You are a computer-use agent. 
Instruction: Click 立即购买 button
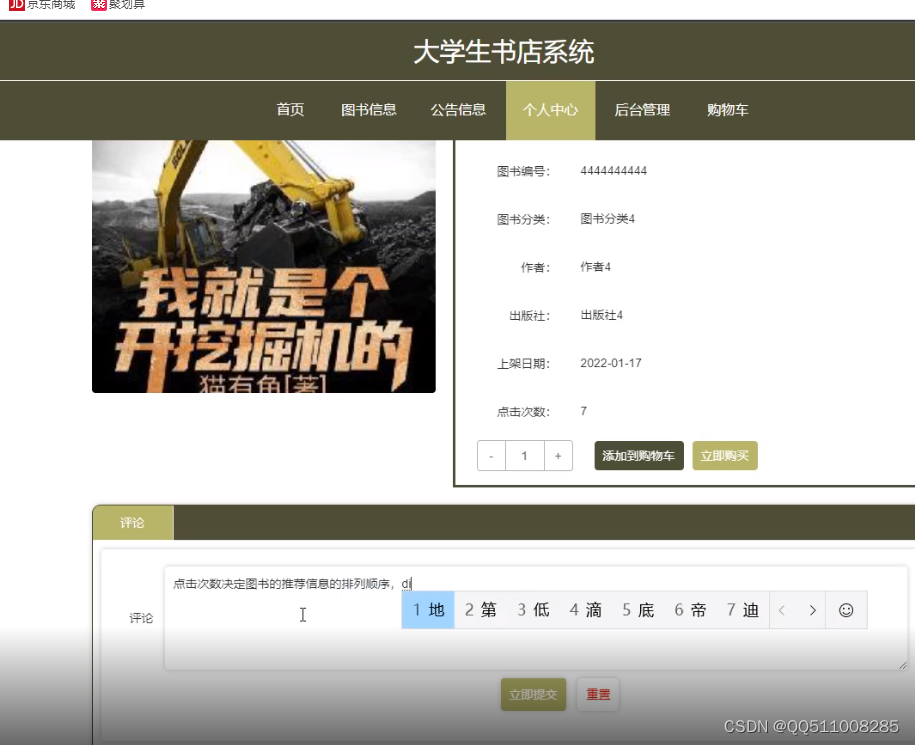[x=725, y=456]
